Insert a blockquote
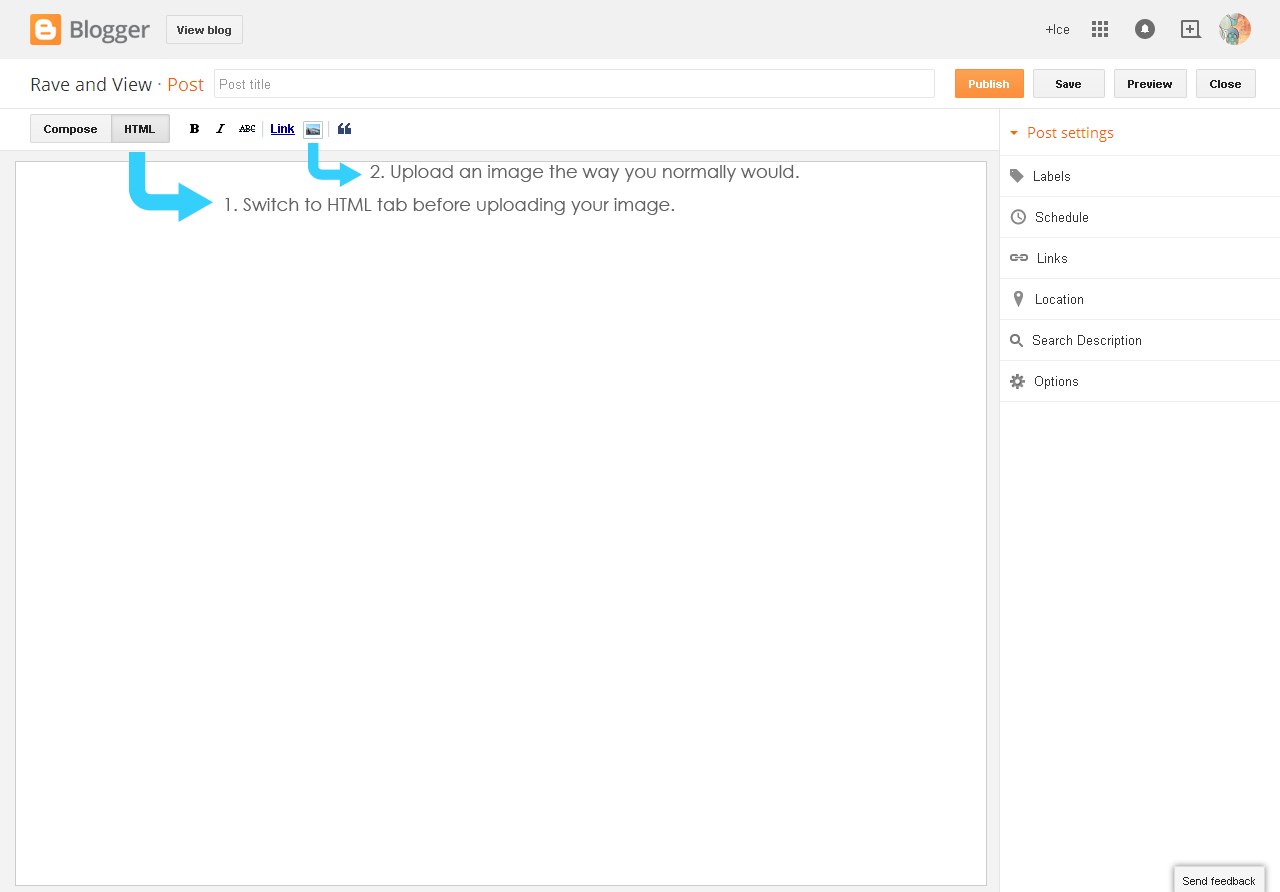 tap(344, 128)
